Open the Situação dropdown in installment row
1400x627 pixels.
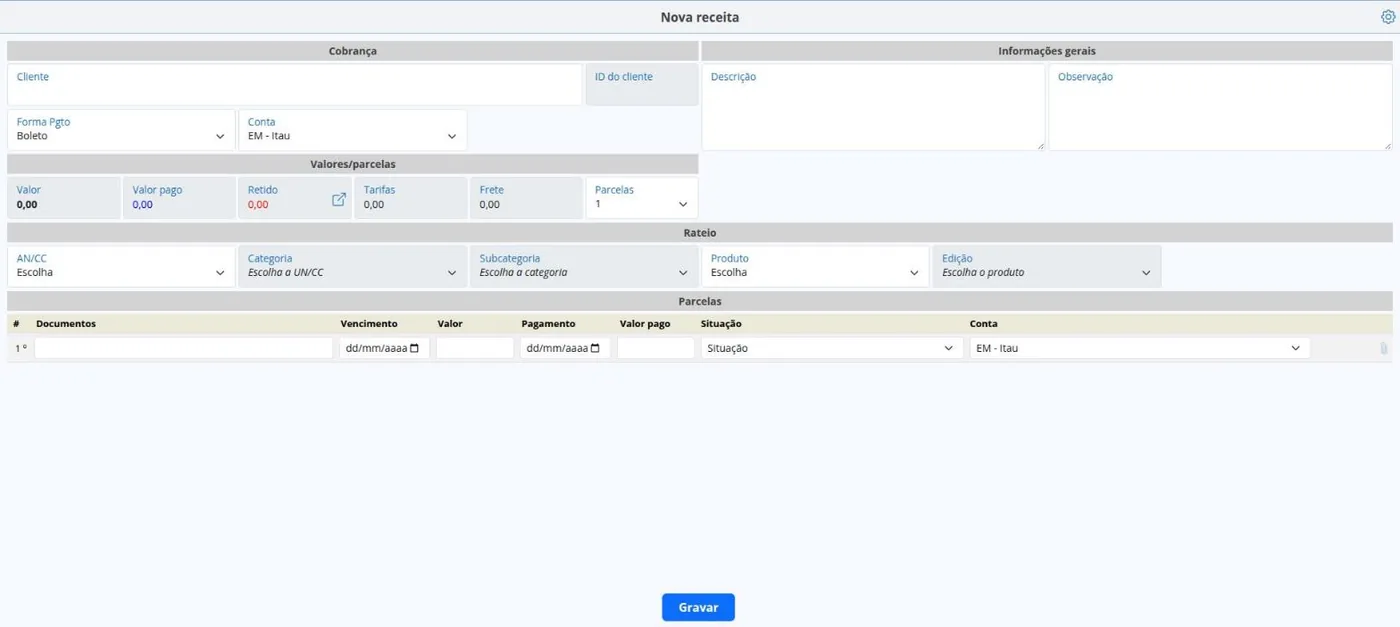831,348
